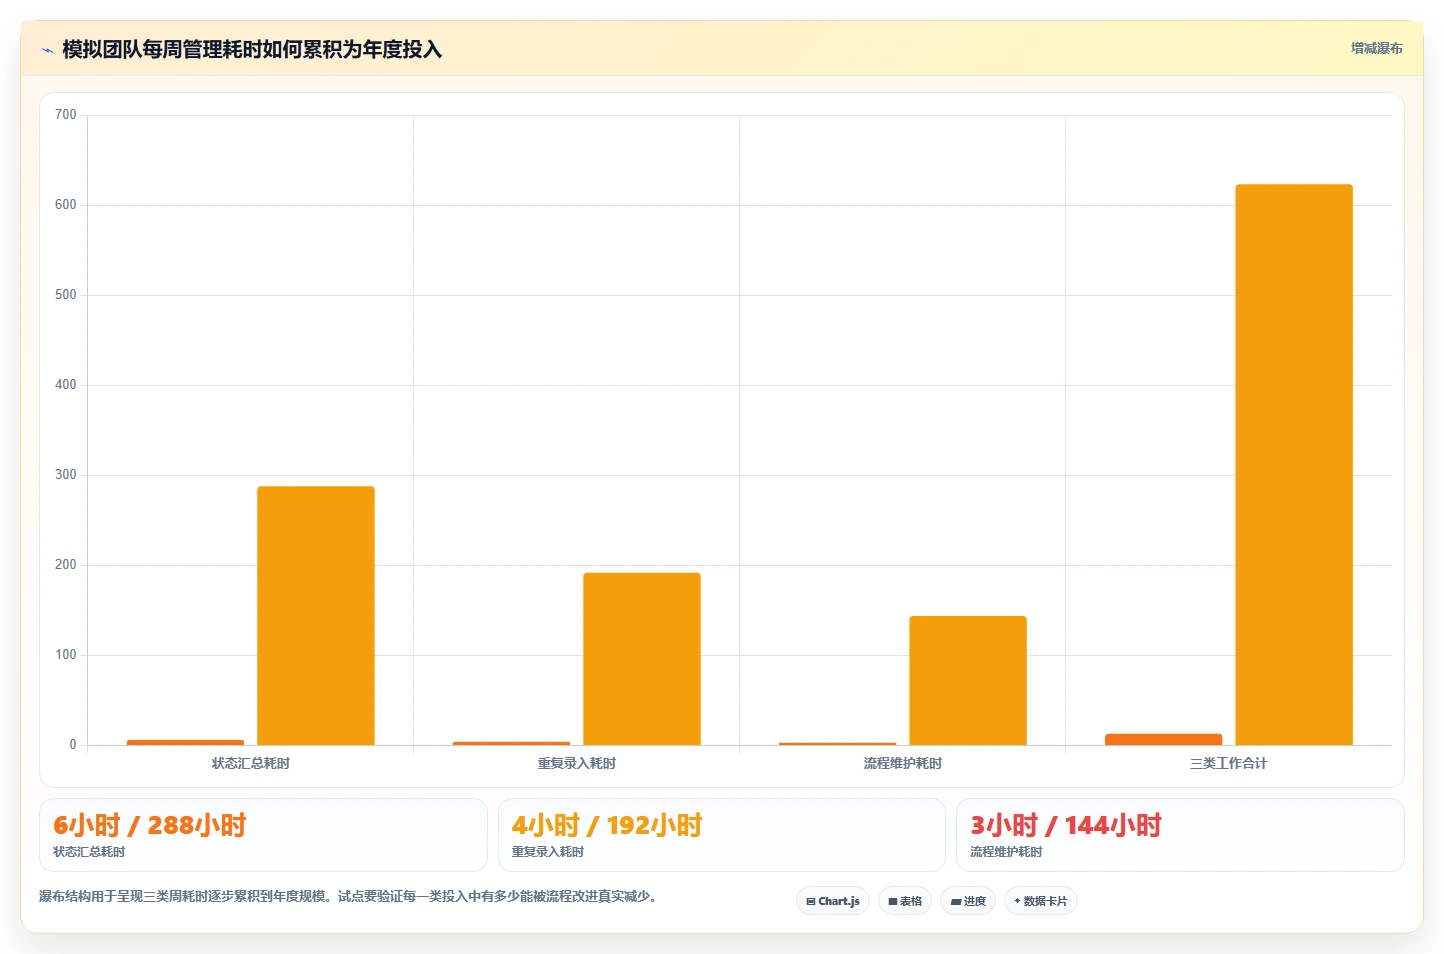The height and width of the screenshot is (954, 1444).
Task: Click the tall amber bar for 重复录入耗时
Action: click(642, 659)
